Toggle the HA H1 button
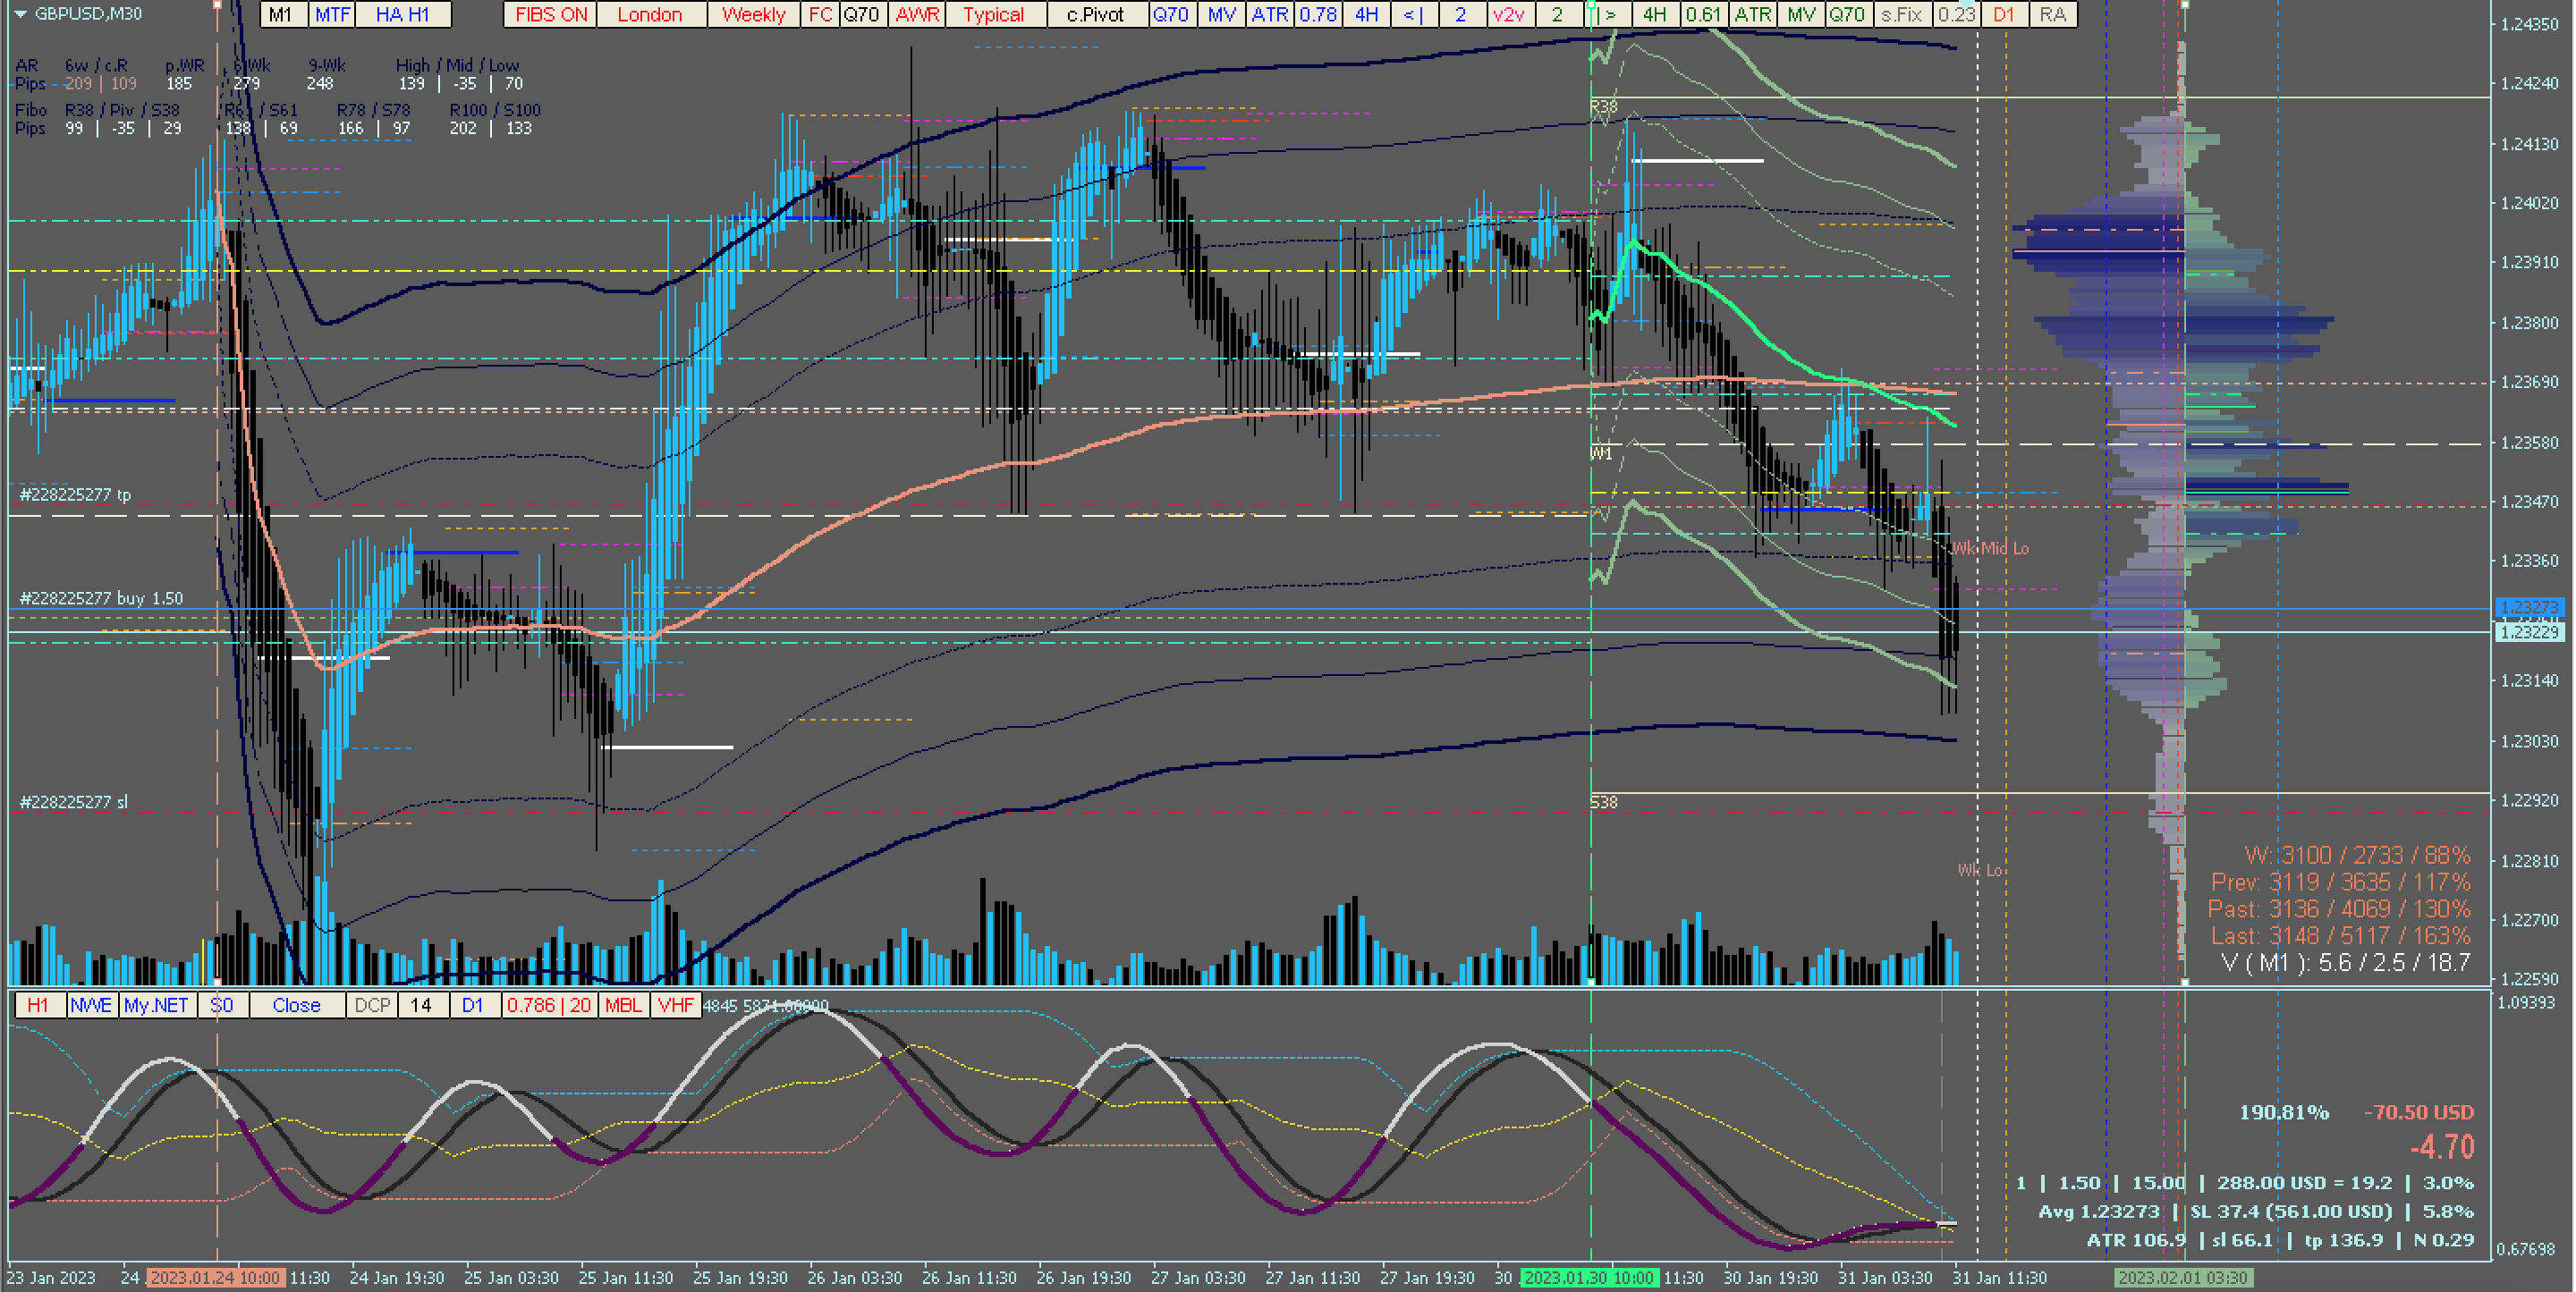The width and height of the screenshot is (2576, 1292). [x=403, y=14]
